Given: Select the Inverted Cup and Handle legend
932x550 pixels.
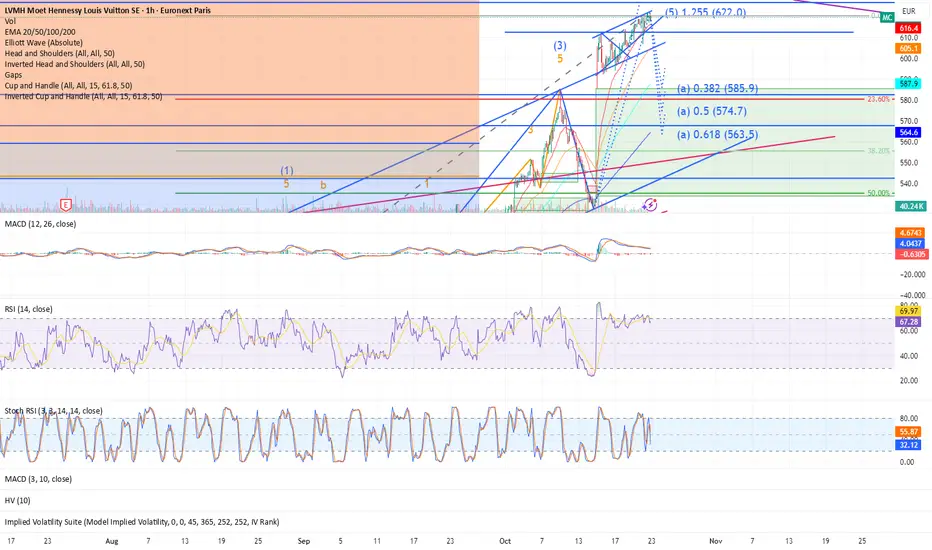Looking at the screenshot, I should (x=83, y=96).
